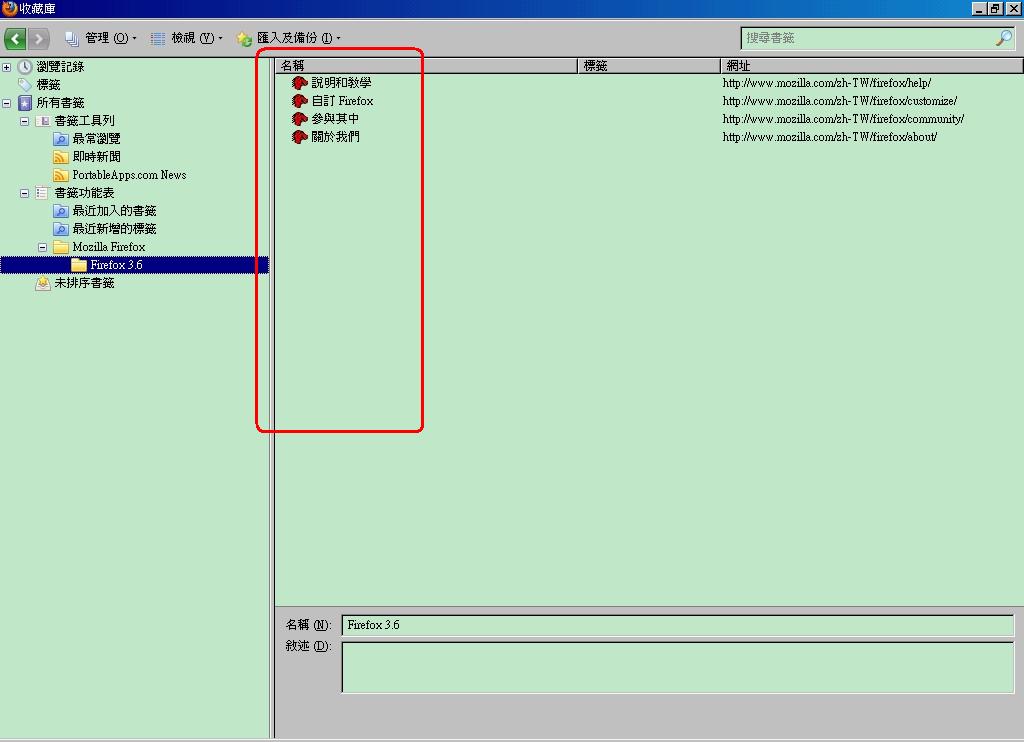Viewport: 1024px width, 742px height.
Task: Click the star icon beside 所有書籤
Action: pos(25,103)
